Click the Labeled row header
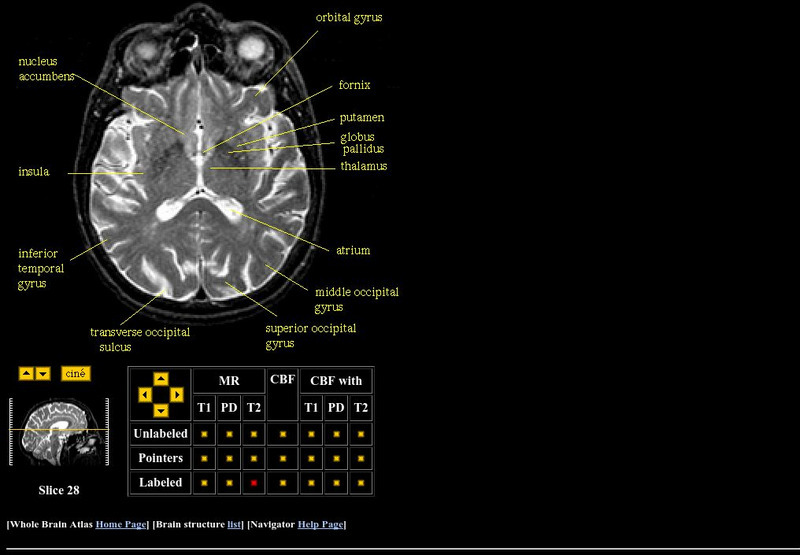The image size is (800, 555). (x=161, y=482)
